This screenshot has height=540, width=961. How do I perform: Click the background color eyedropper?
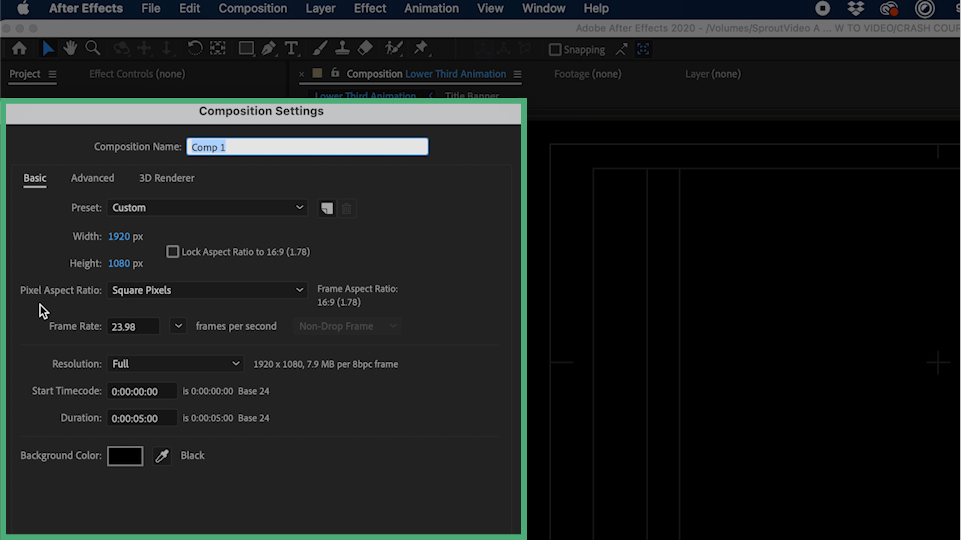tap(162, 456)
